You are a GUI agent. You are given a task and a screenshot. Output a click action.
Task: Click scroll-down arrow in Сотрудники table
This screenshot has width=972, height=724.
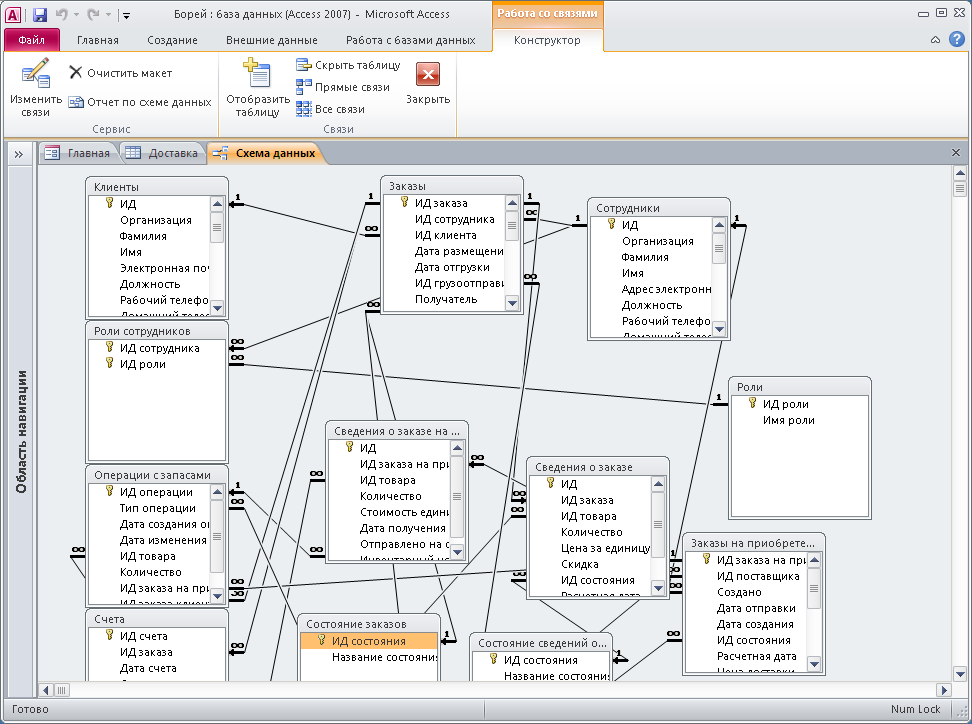(719, 329)
